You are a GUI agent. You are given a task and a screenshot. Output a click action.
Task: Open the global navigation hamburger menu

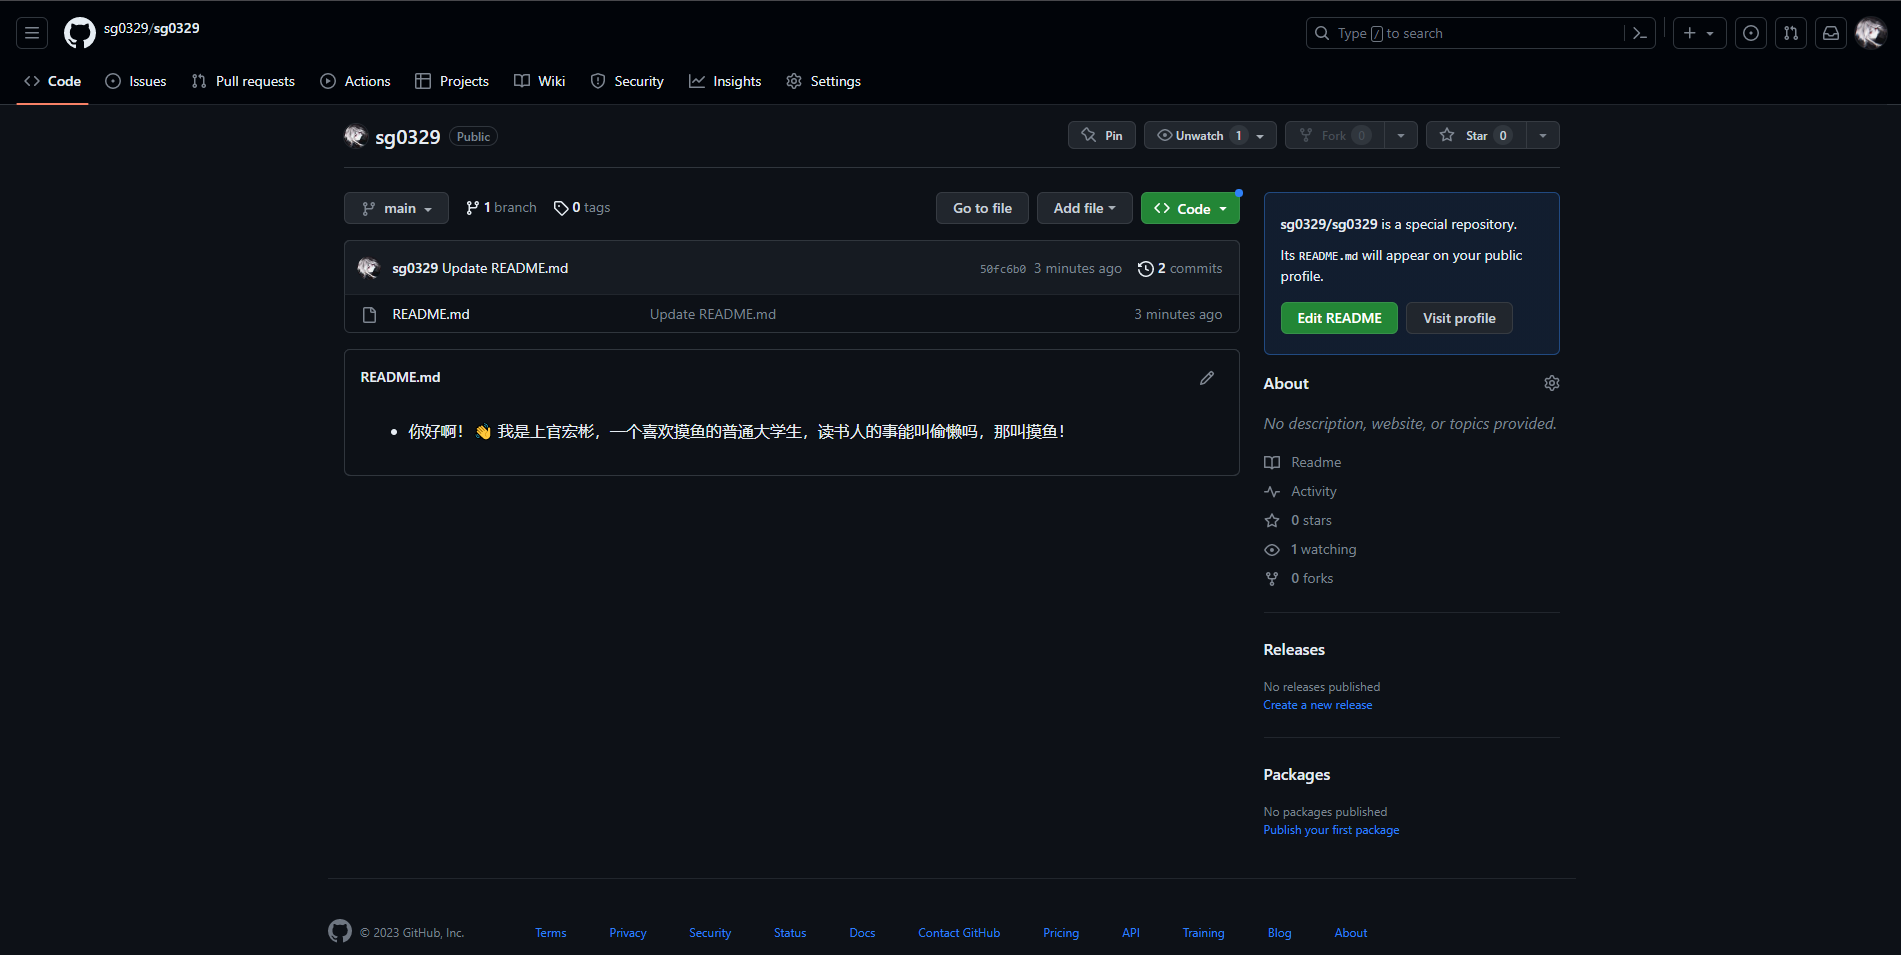(32, 33)
